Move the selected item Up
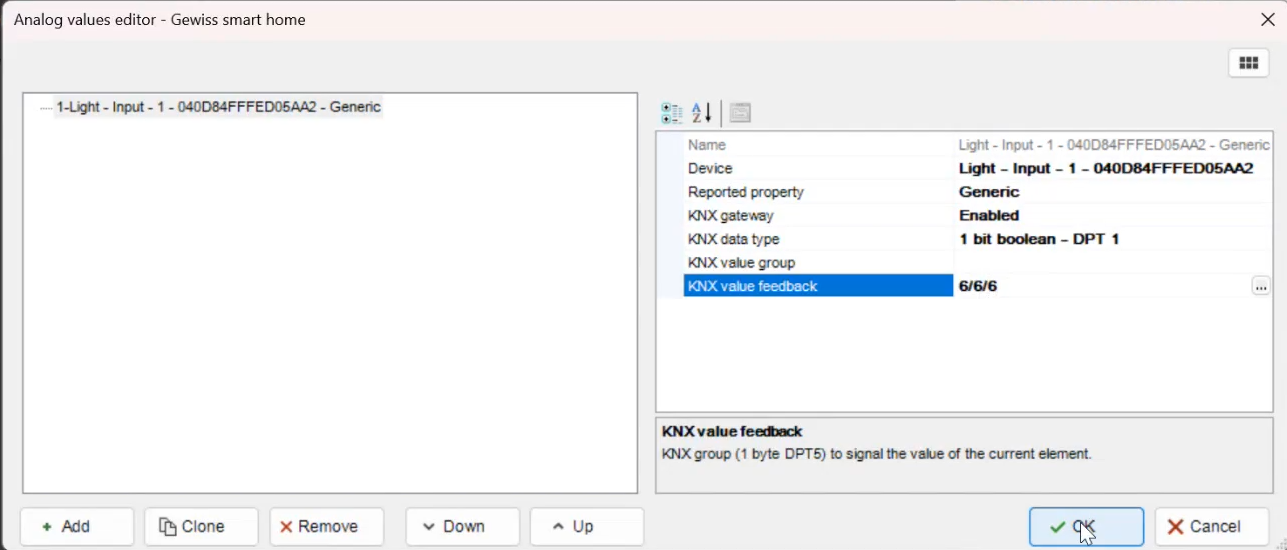The width and height of the screenshot is (1287, 550). (x=587, y=527)
